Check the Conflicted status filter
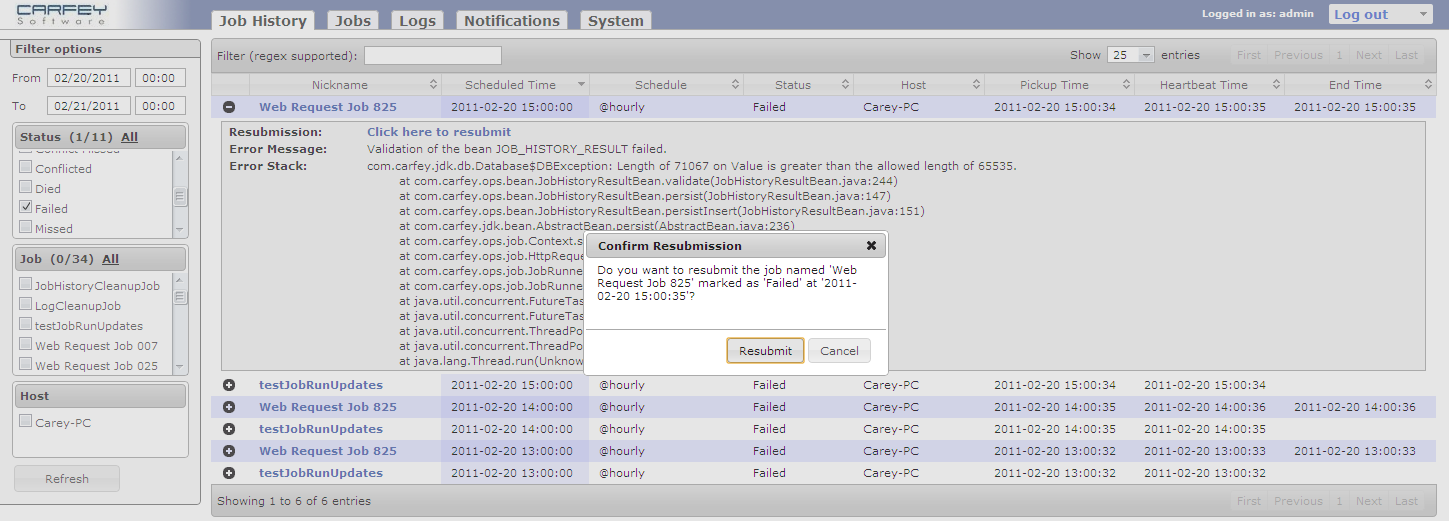This screenshot has width=1449, height=521. click(x=26, y=168)
